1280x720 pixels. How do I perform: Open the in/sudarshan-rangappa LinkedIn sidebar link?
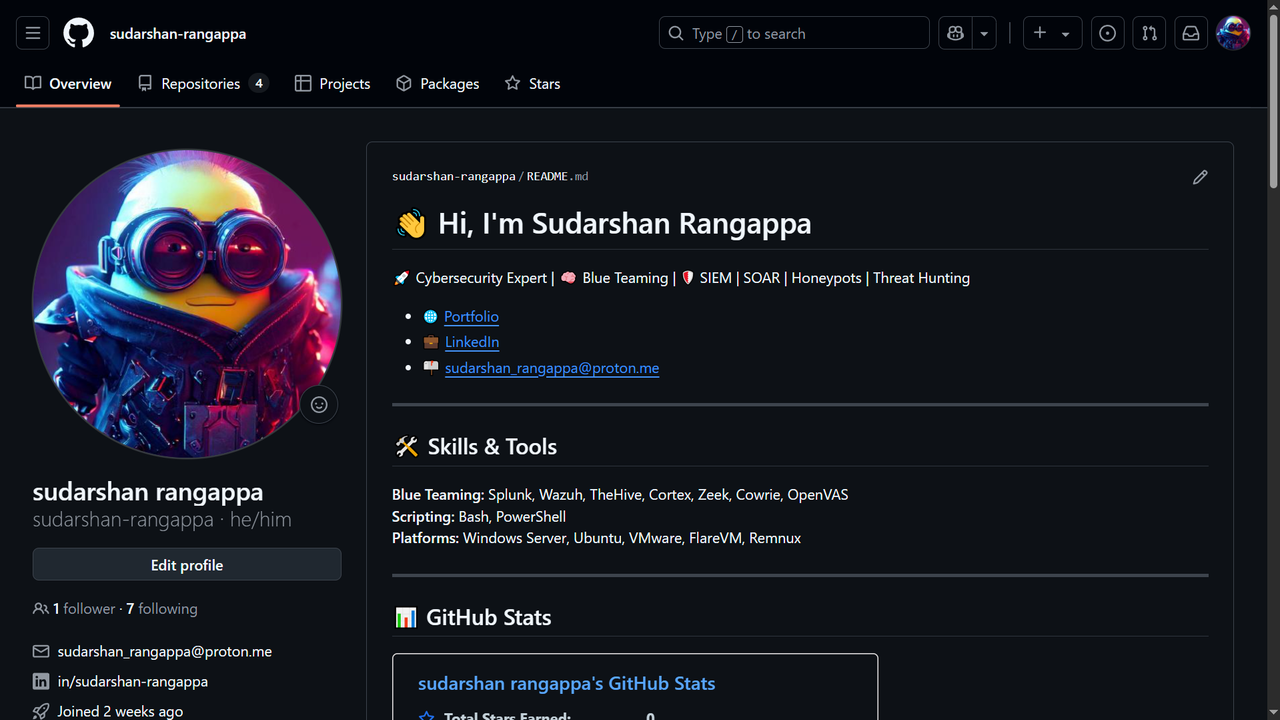click(133, 681)
